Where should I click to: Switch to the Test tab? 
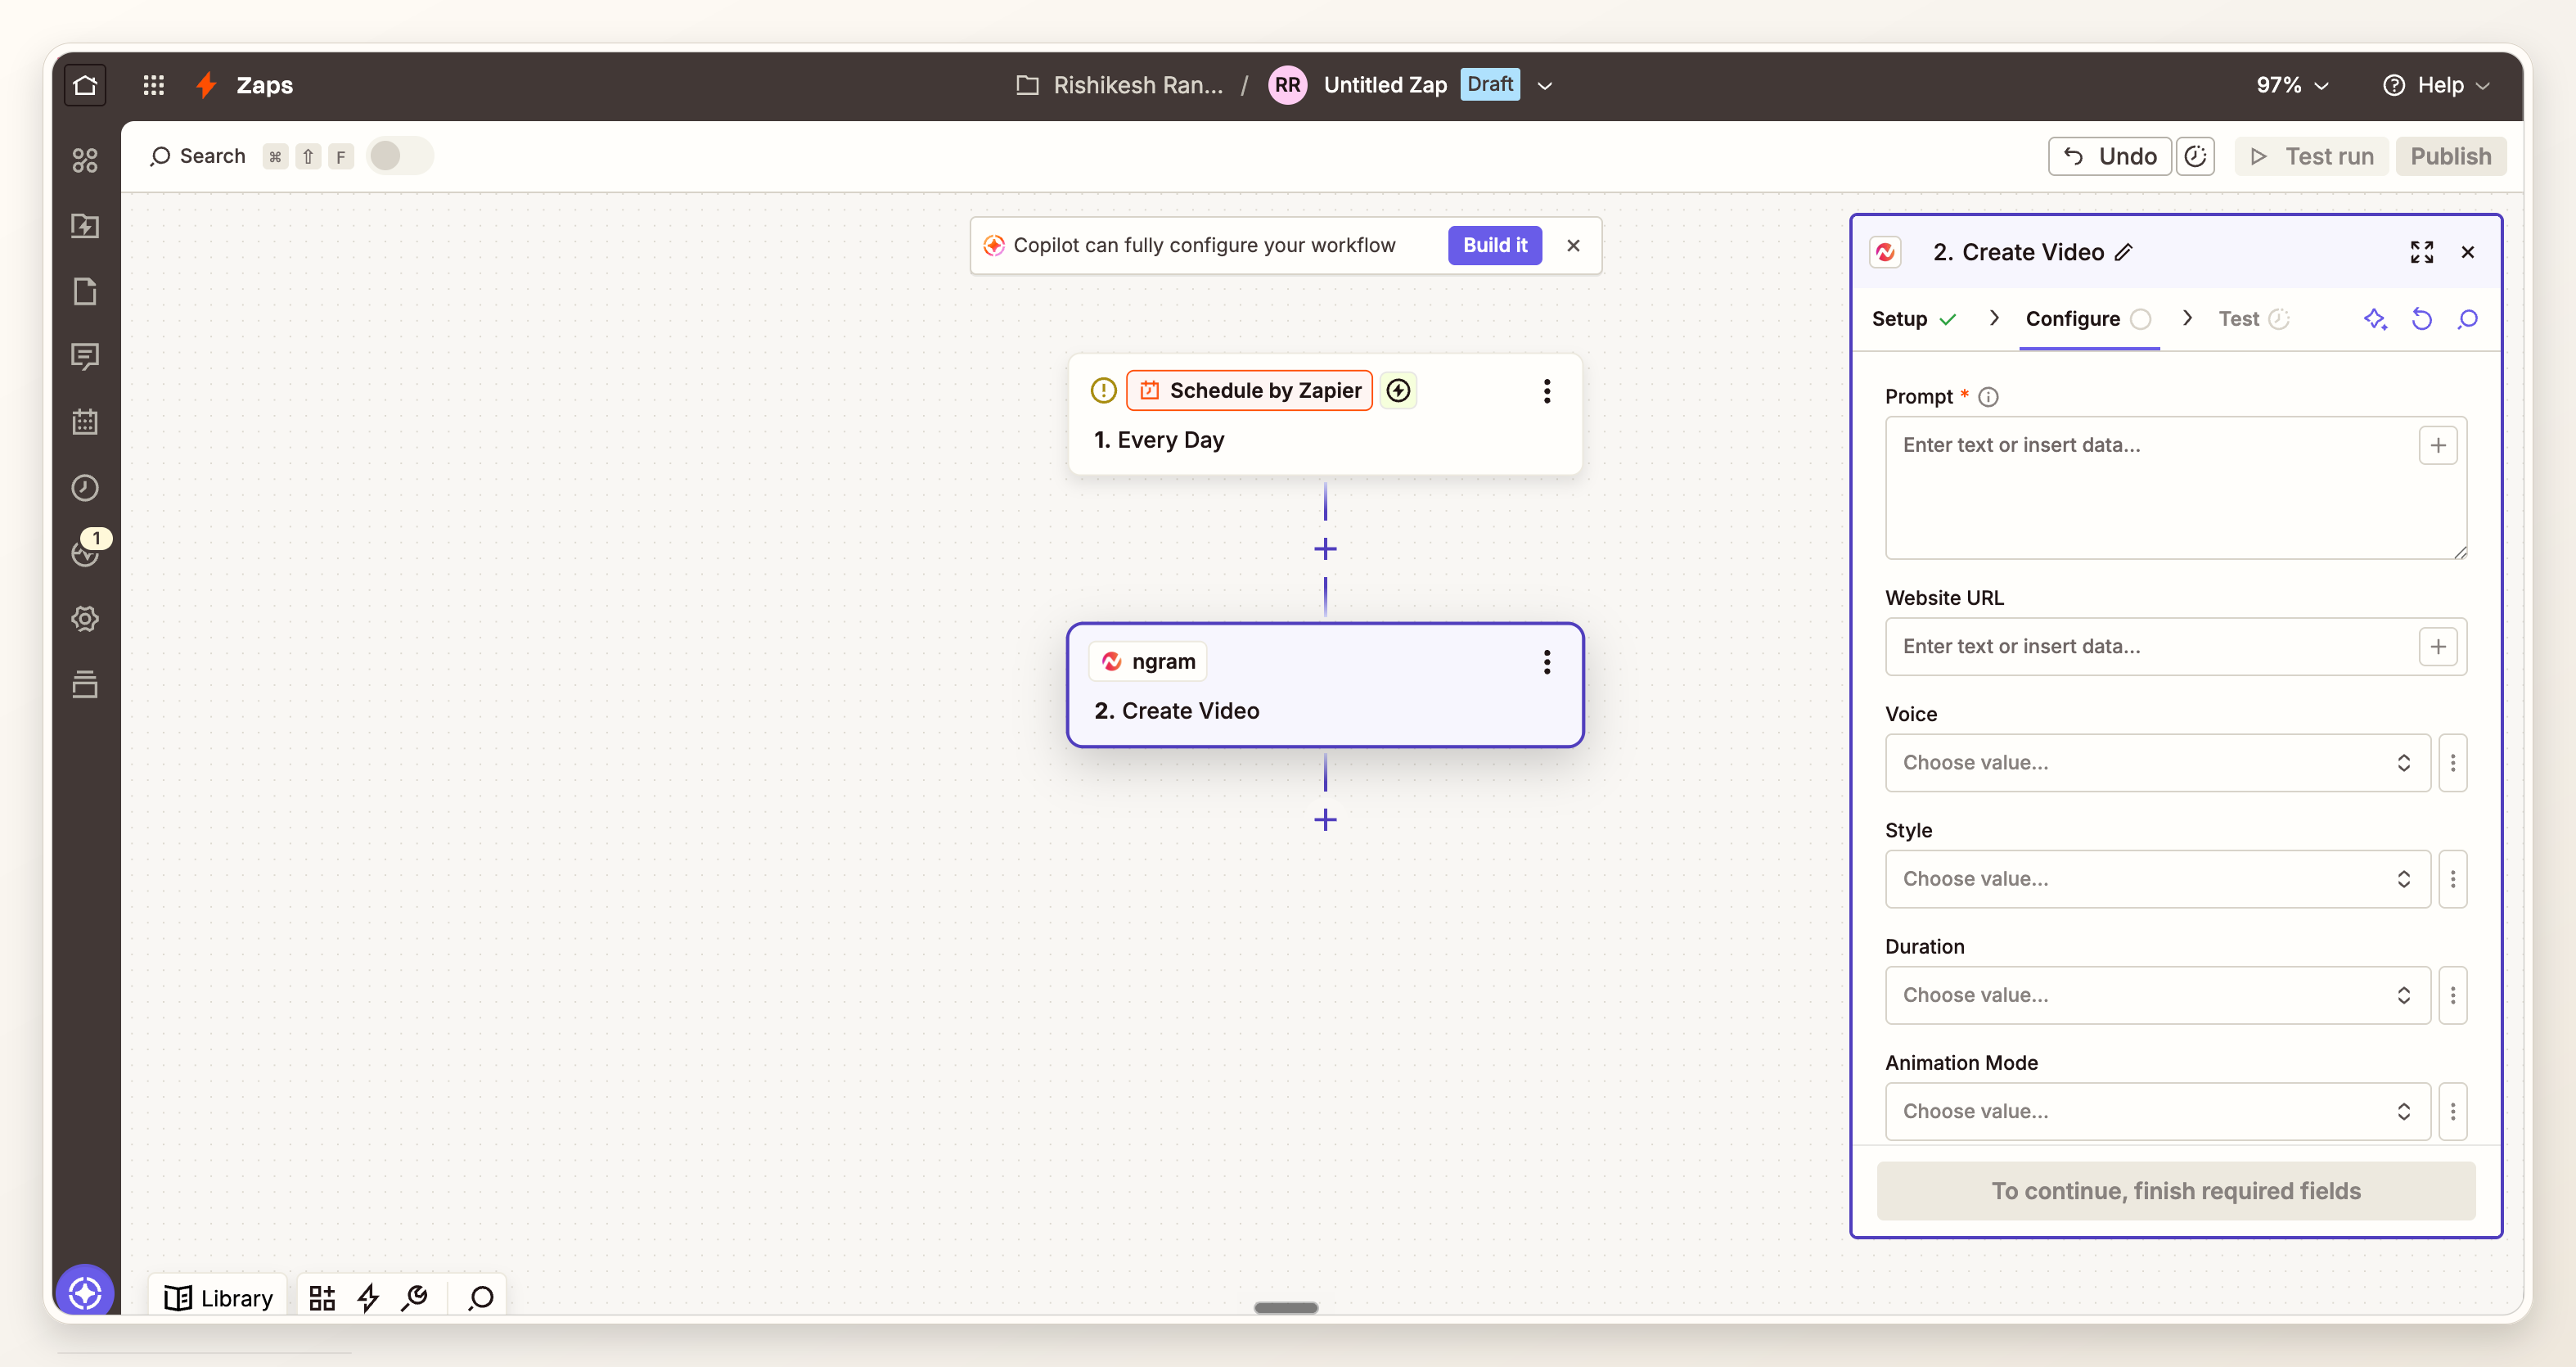point(2253,320)
